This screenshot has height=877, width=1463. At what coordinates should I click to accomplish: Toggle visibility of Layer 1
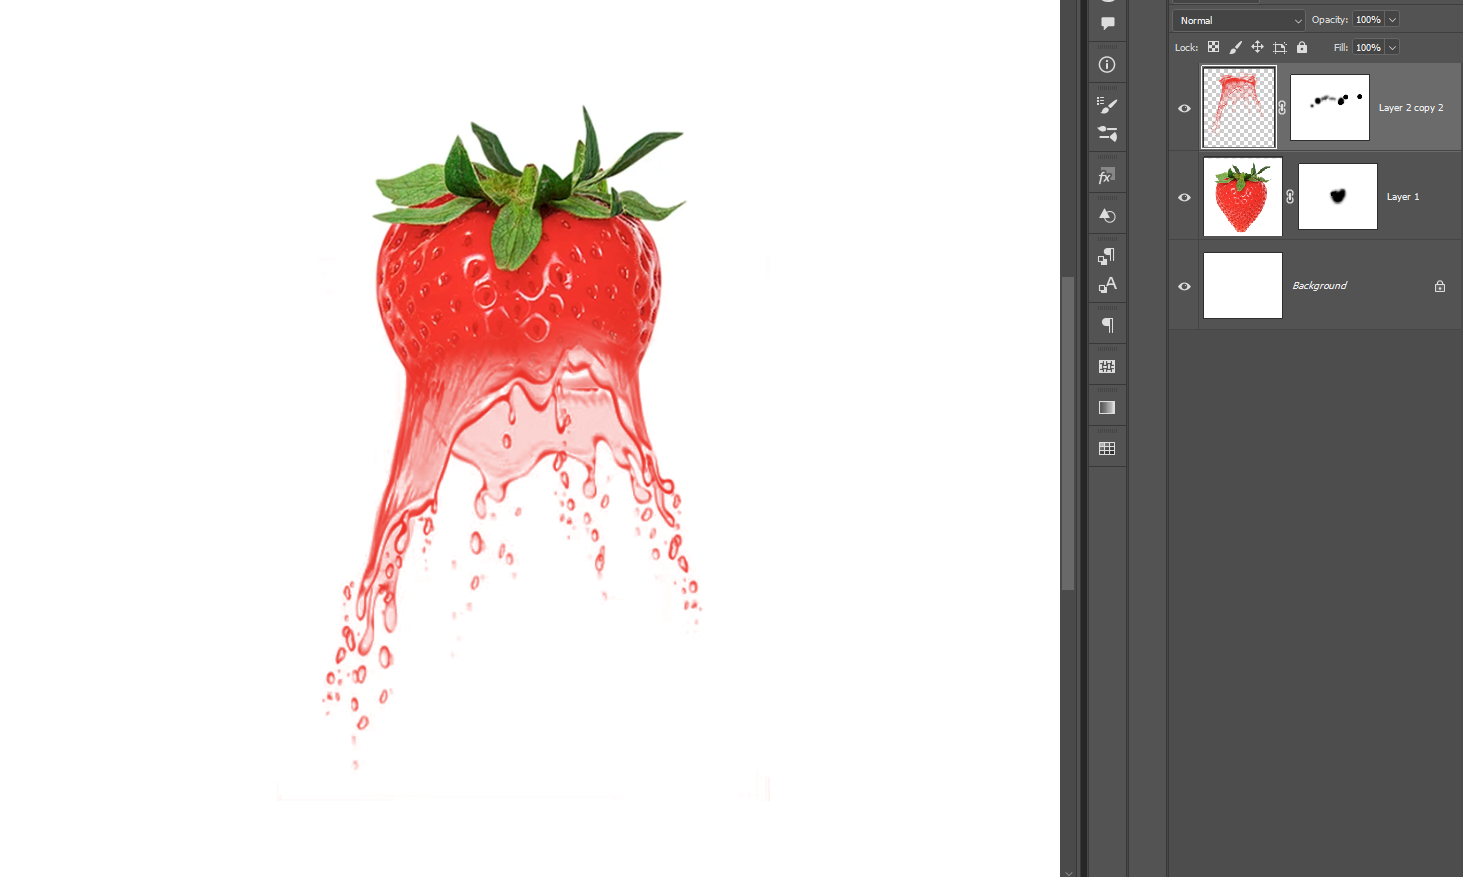(1184, 197)
